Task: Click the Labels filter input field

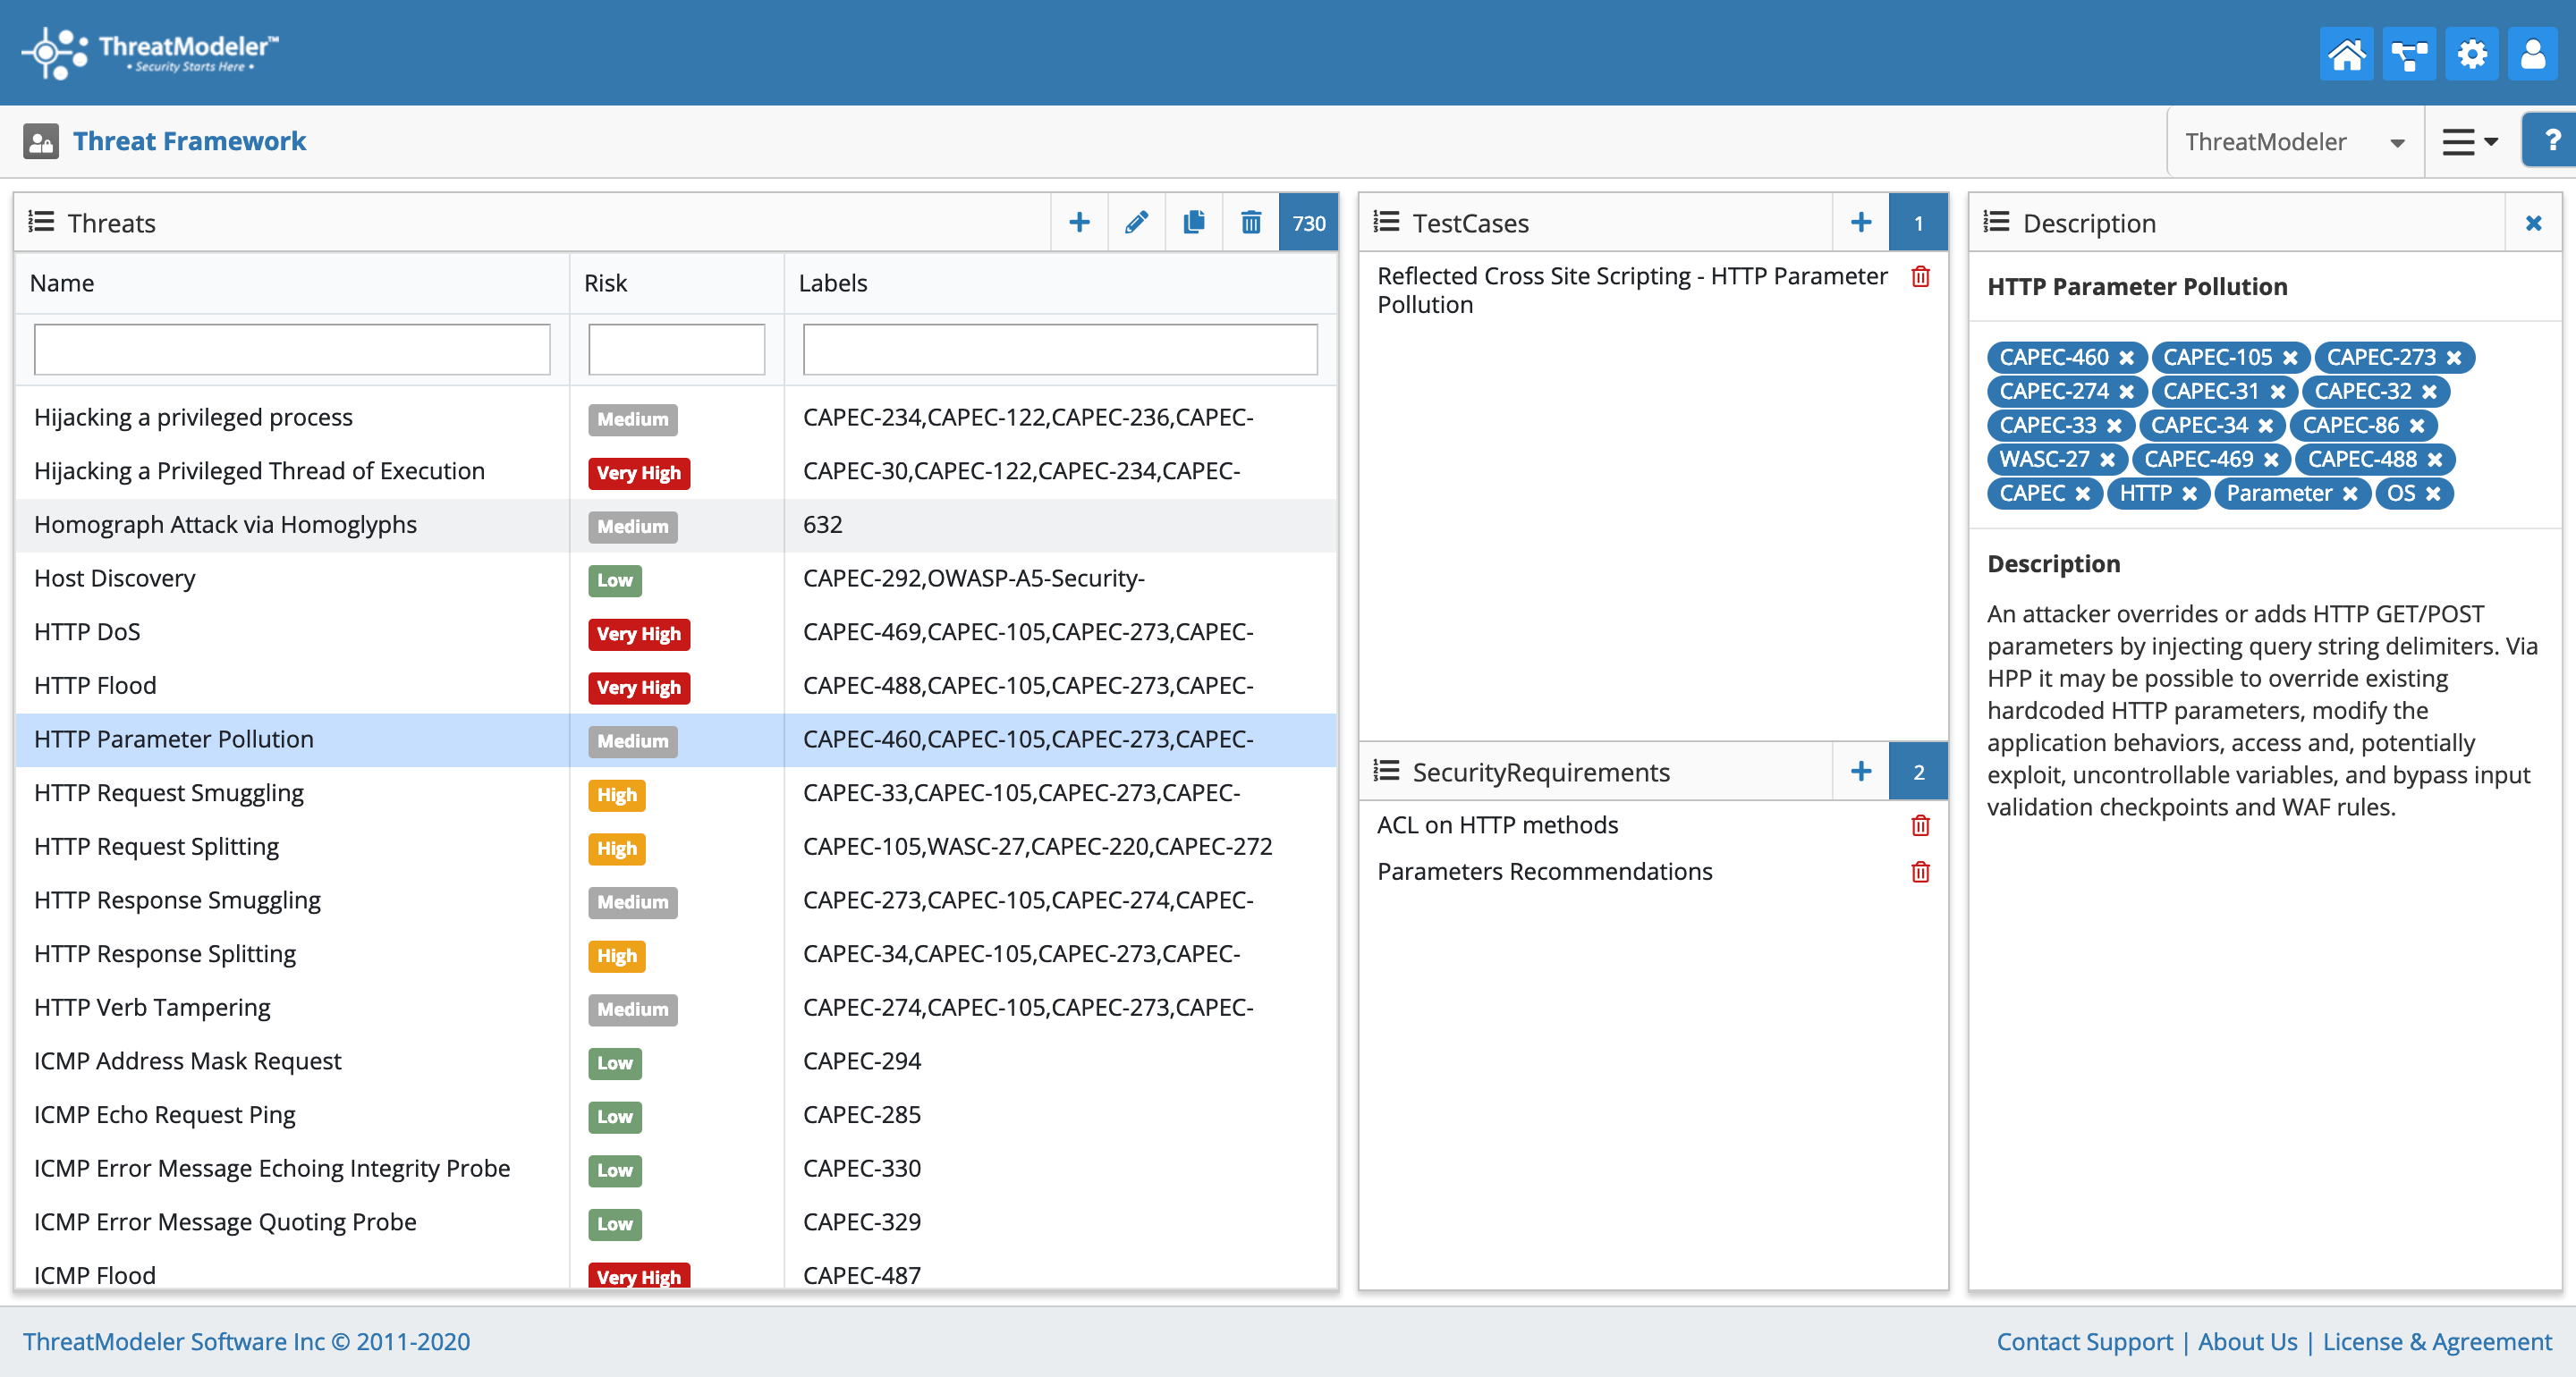Action: point(1060,349)
